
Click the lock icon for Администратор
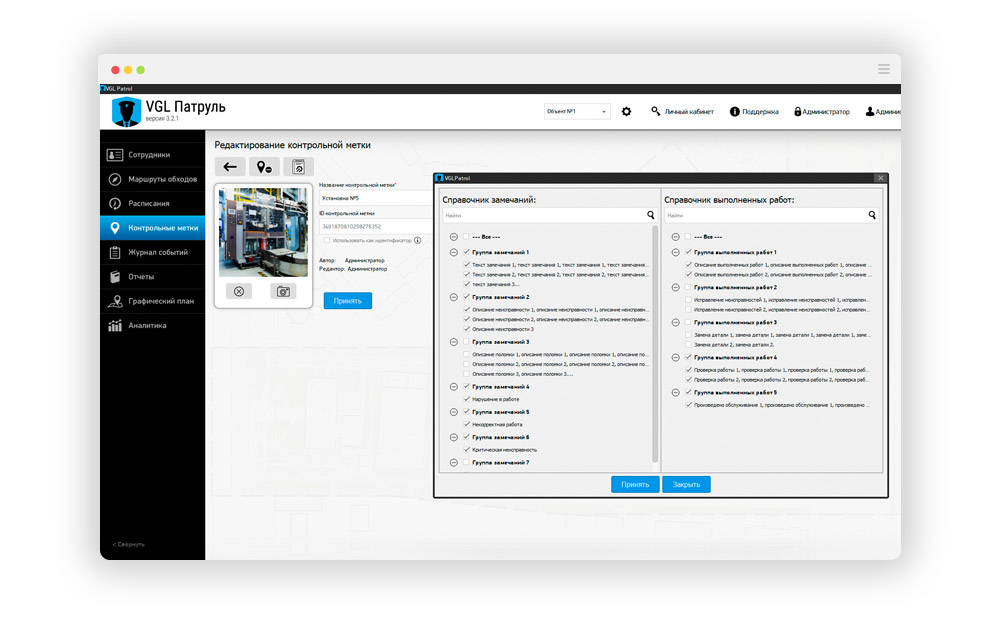pyautogui.click(x=798, y=112)
